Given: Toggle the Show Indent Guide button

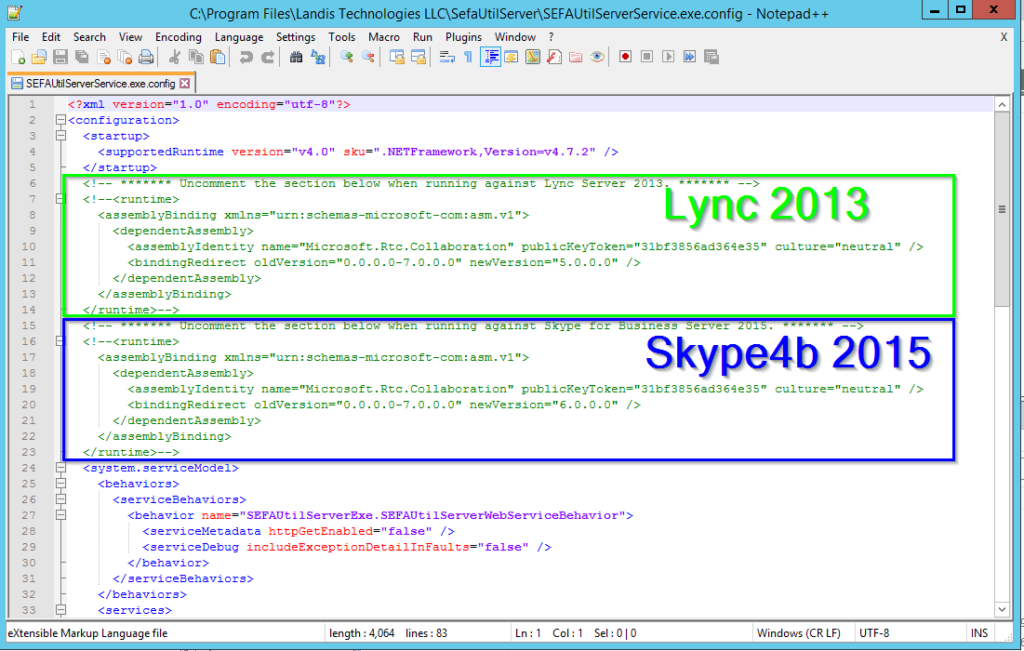Looking at the screenshot, I should point(490,57).
